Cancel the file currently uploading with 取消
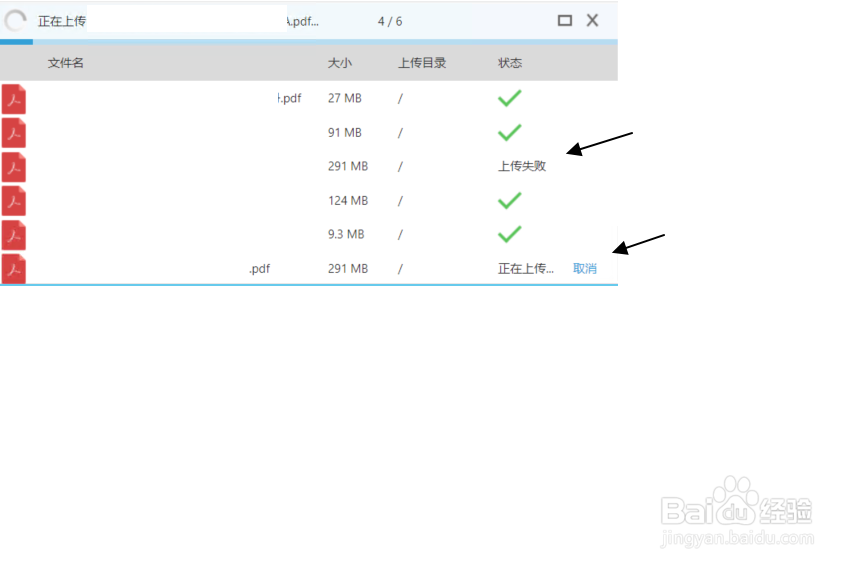 (x=584, y=268)
